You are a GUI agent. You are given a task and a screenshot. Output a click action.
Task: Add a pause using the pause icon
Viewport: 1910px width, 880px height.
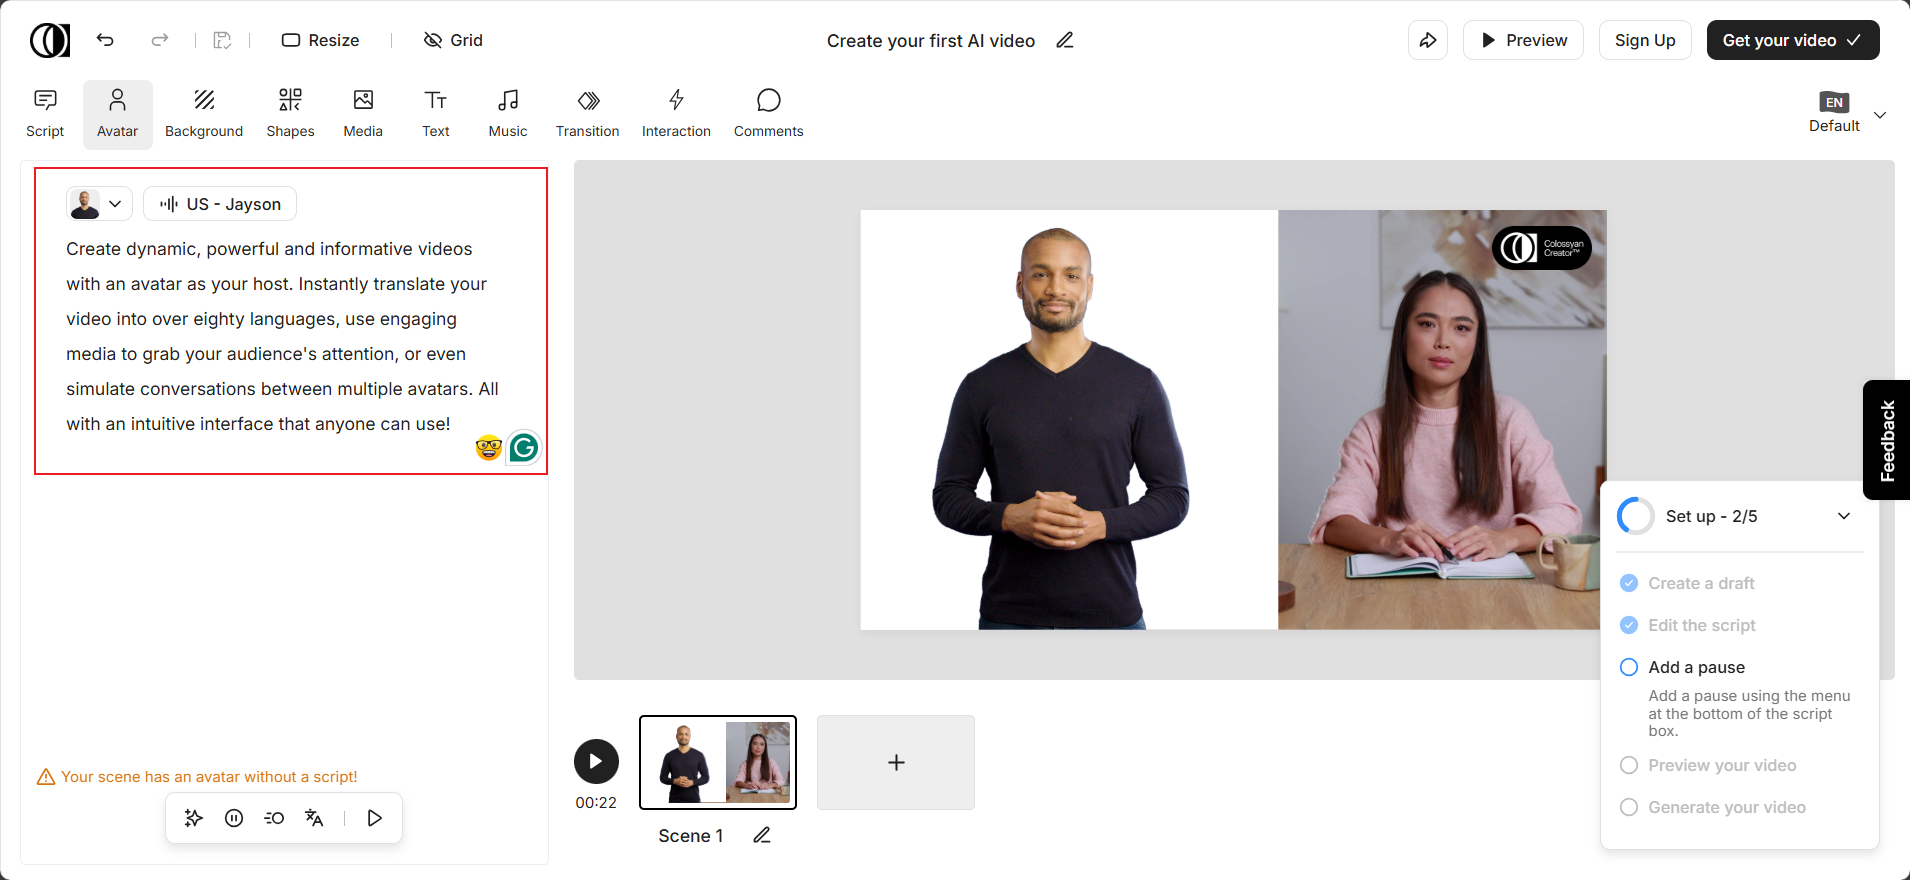(234, 818)
